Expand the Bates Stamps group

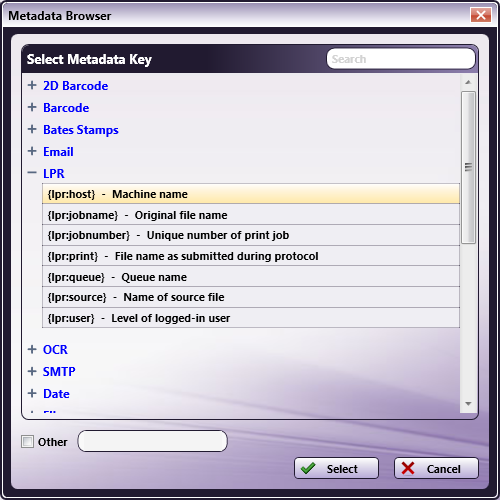click(x=32, y=129)
